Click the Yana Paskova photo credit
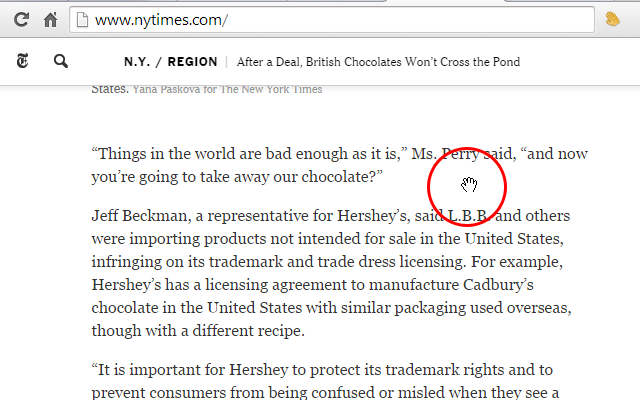This screenshot has width=640, height=400. click(x=227, y=89)
